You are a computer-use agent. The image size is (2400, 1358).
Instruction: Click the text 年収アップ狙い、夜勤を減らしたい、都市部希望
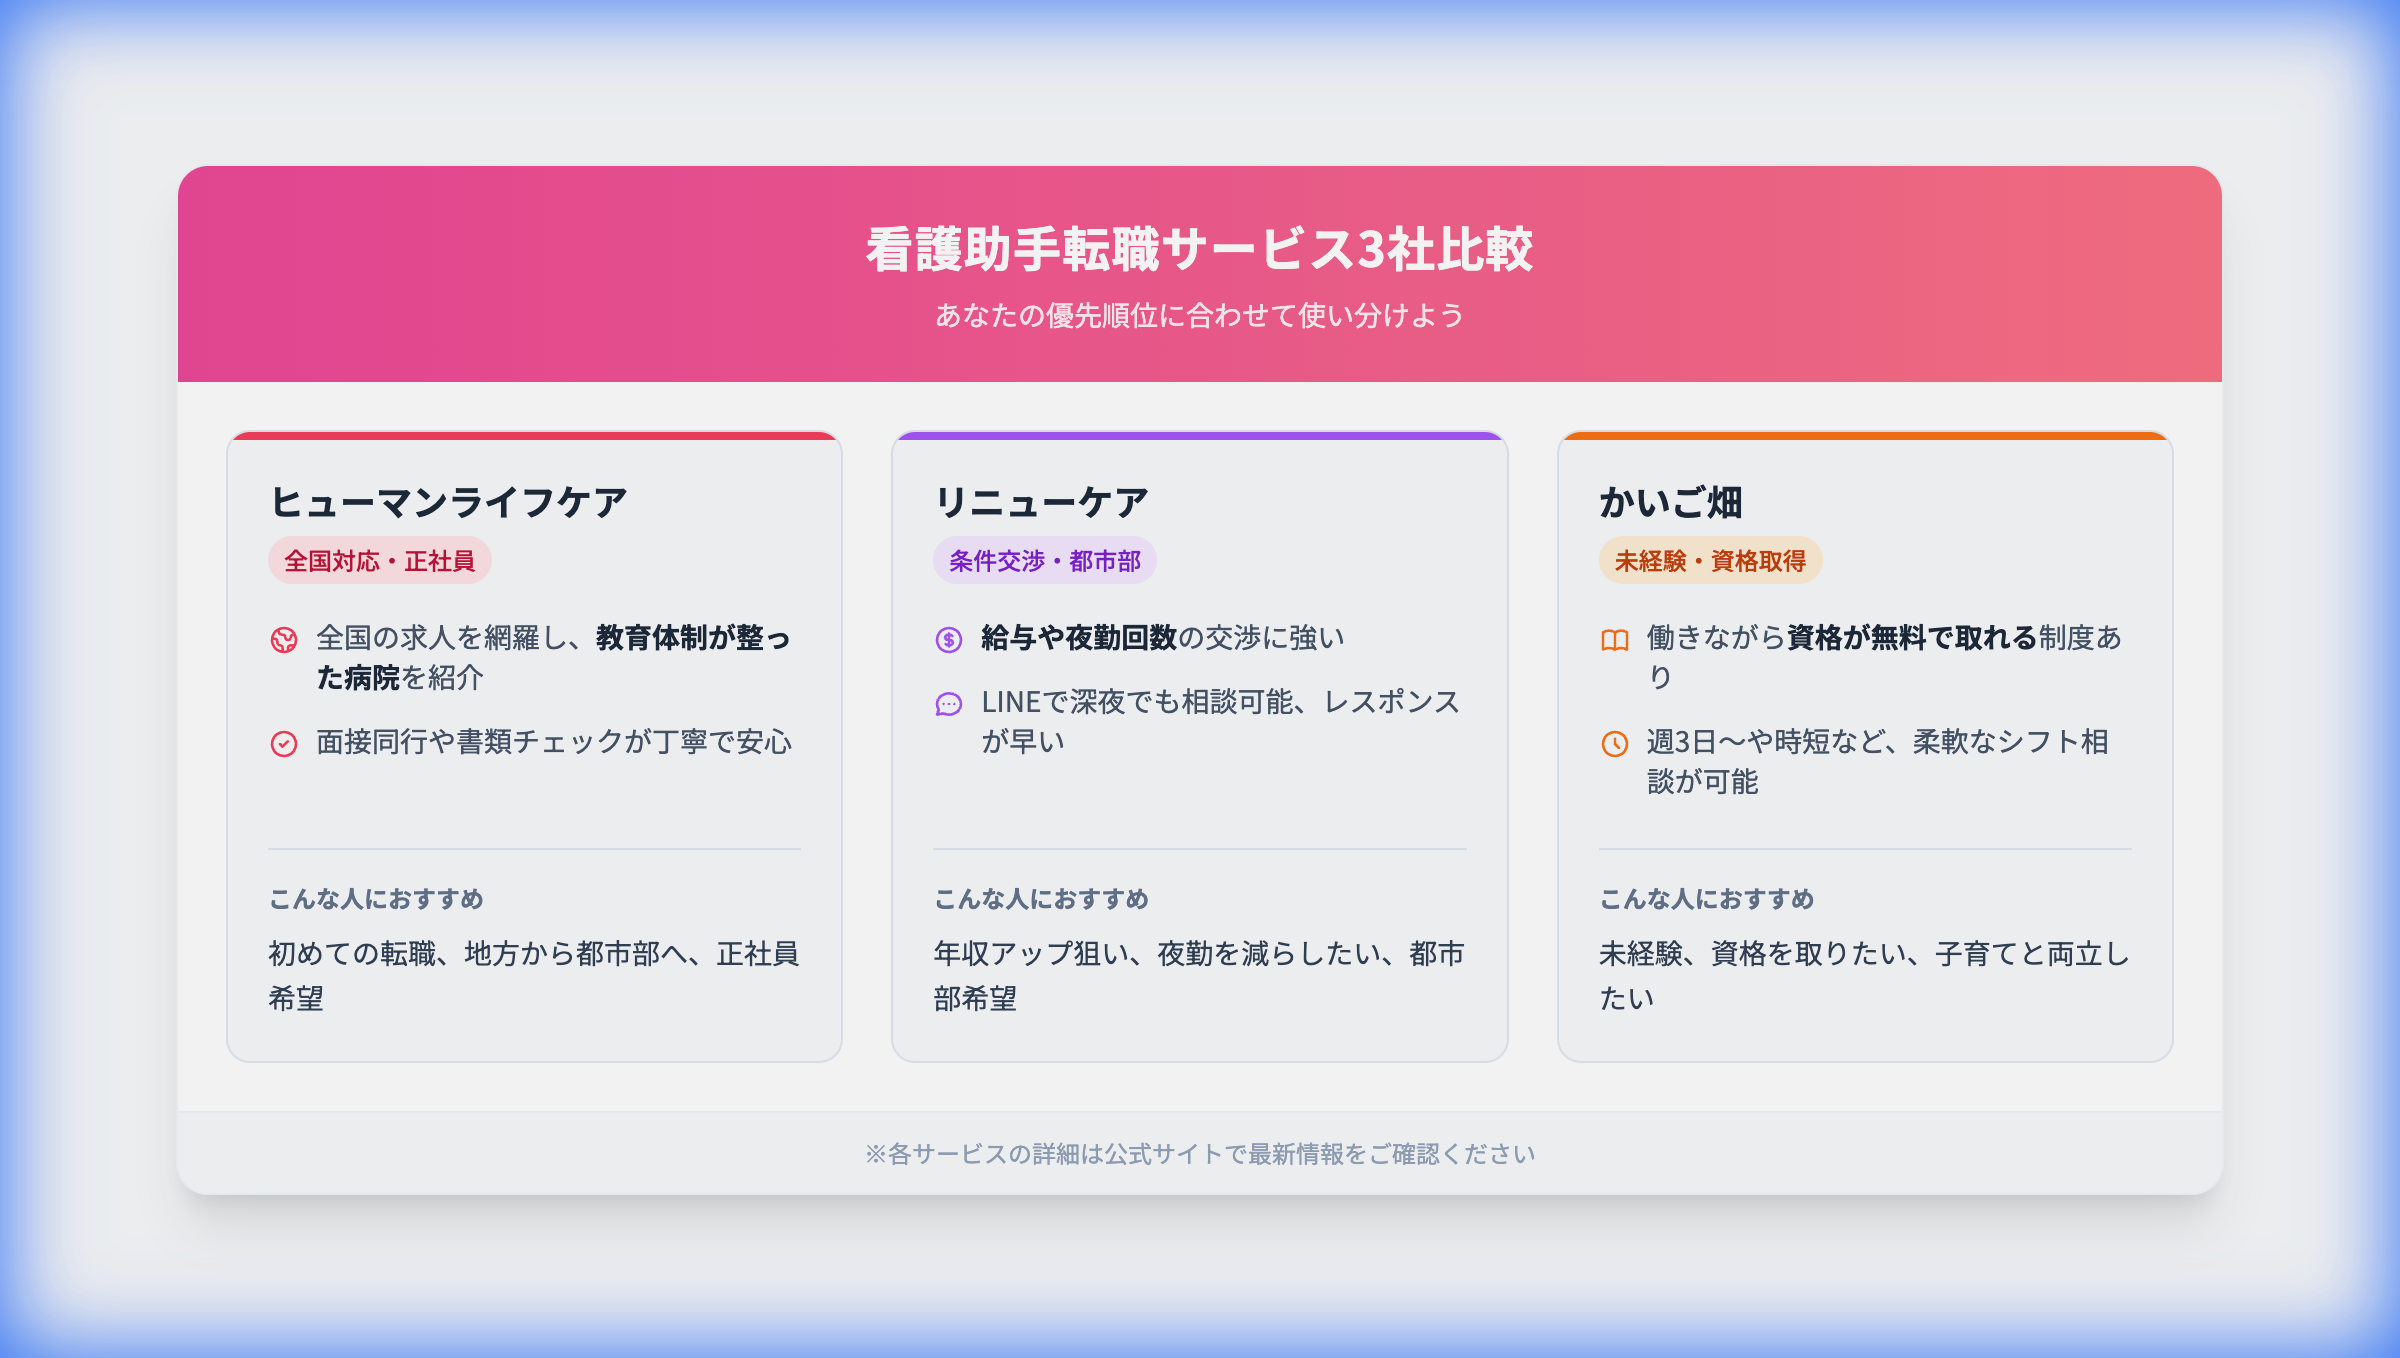(1199, 976)
